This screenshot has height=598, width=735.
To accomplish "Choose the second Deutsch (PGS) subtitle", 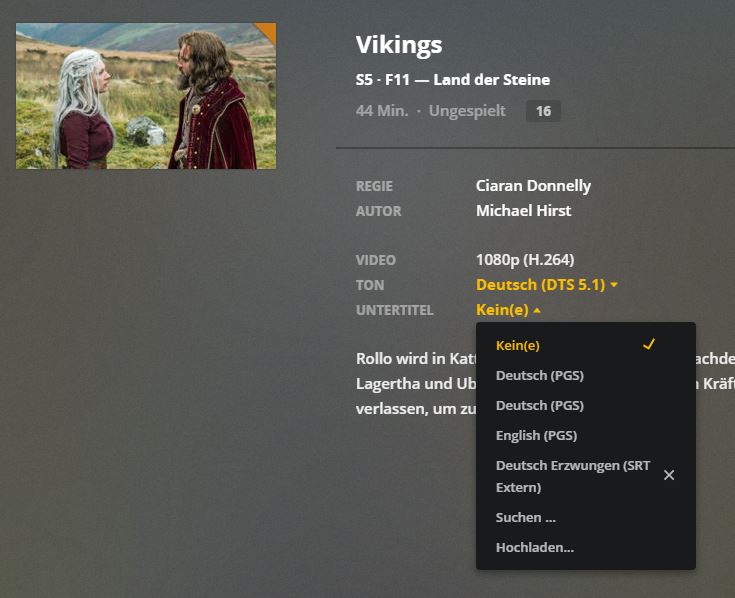I will [x=540, y=405].
